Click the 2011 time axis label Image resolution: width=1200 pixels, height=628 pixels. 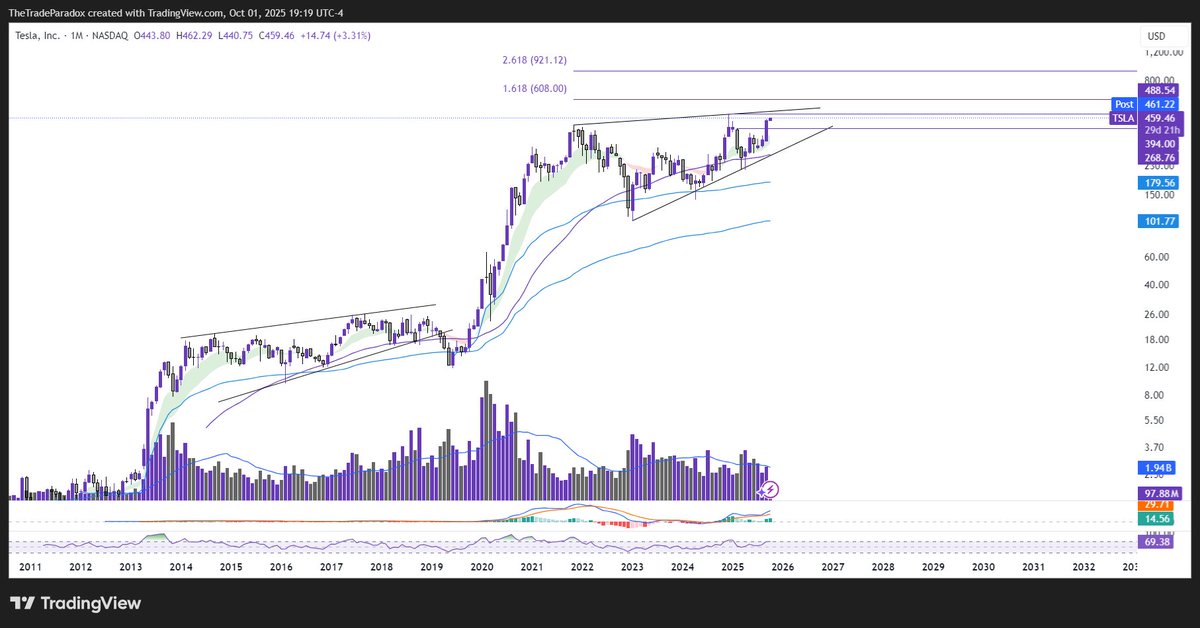31,567
